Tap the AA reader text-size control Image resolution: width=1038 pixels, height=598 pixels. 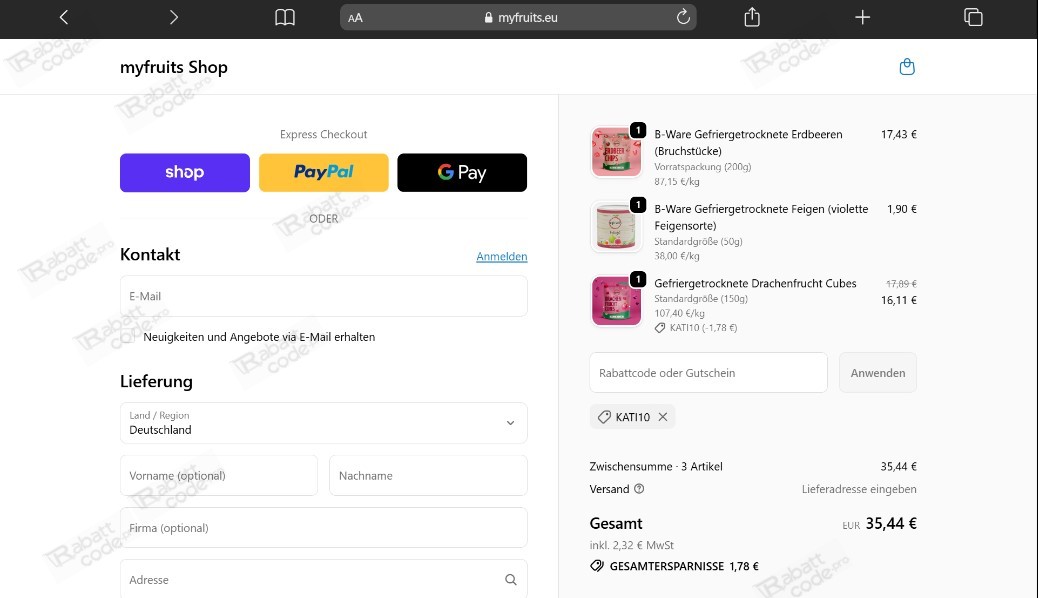[x=355, y=18]
